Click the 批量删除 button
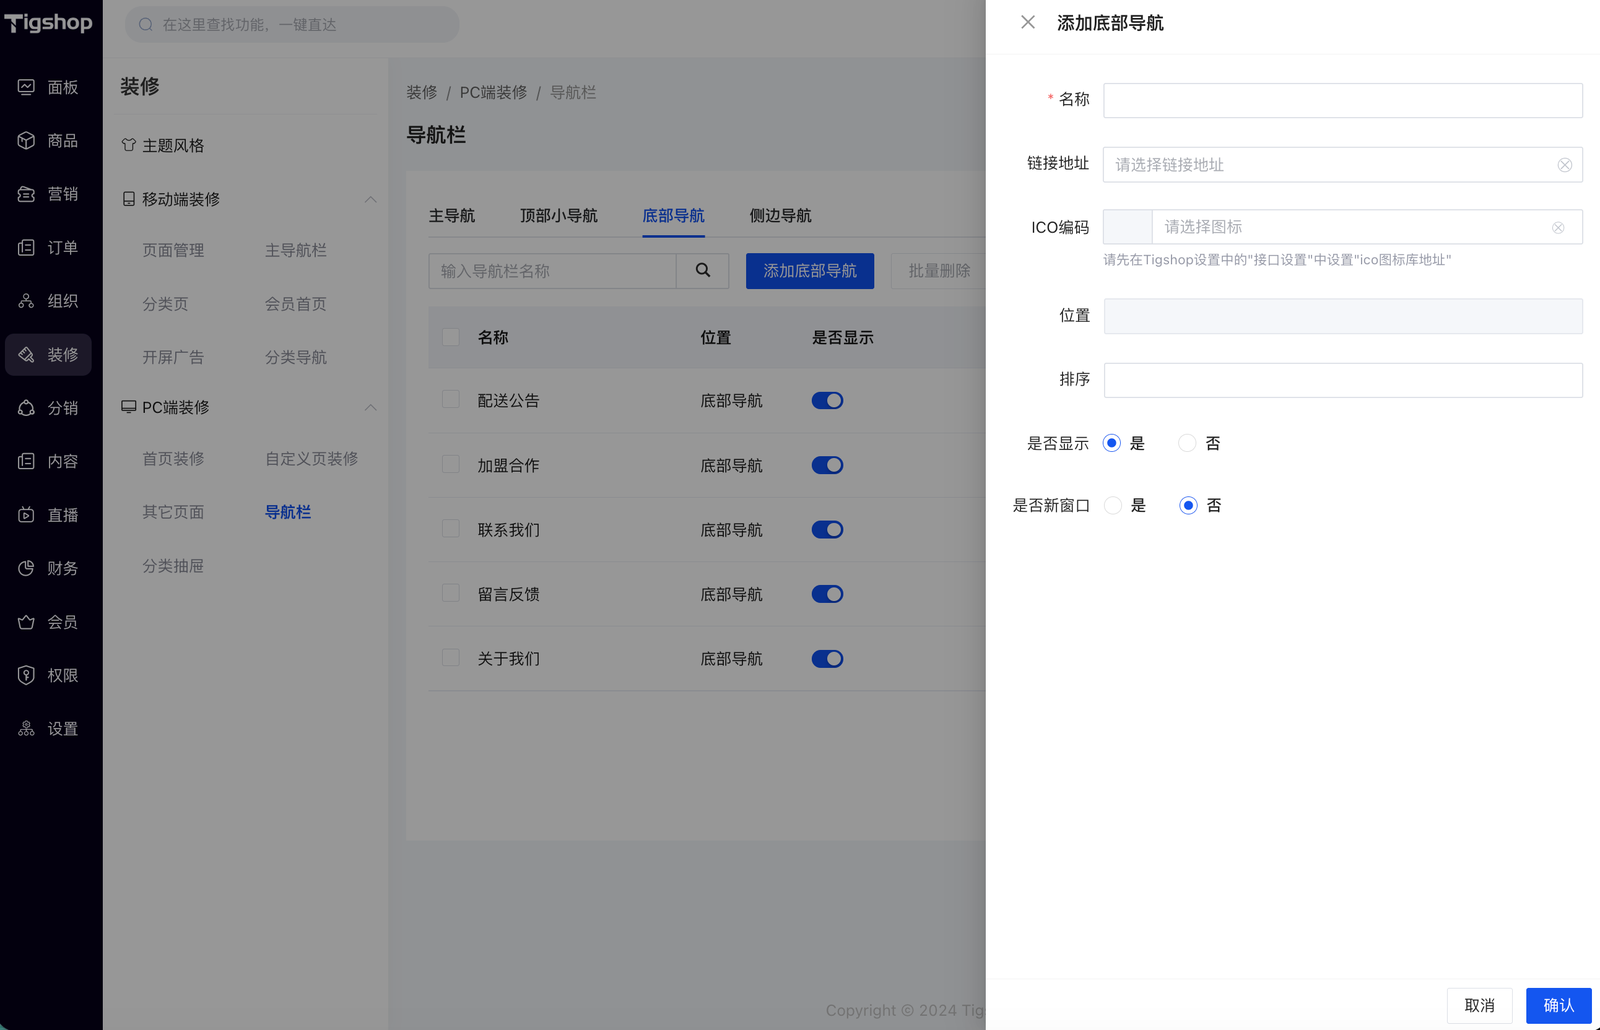This screenshot has height=1030, width=1600. tap(939, 271)
